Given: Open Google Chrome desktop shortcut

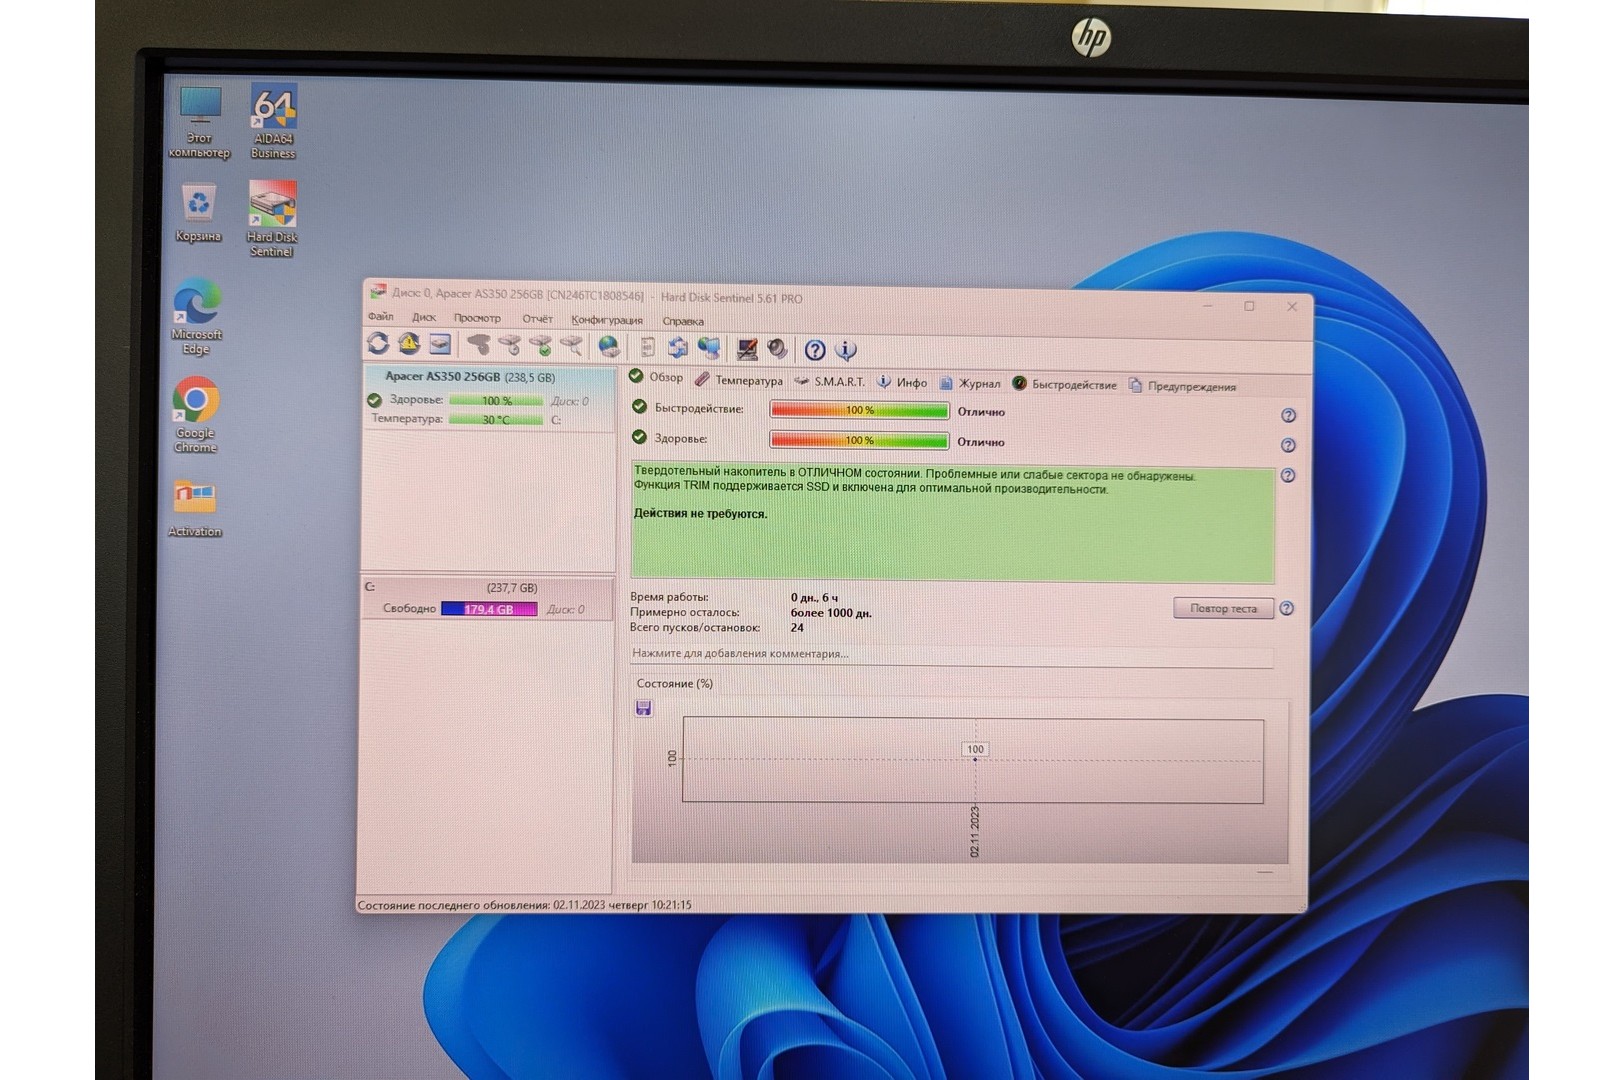Looking at the screenshot, I should pos(196,415).
